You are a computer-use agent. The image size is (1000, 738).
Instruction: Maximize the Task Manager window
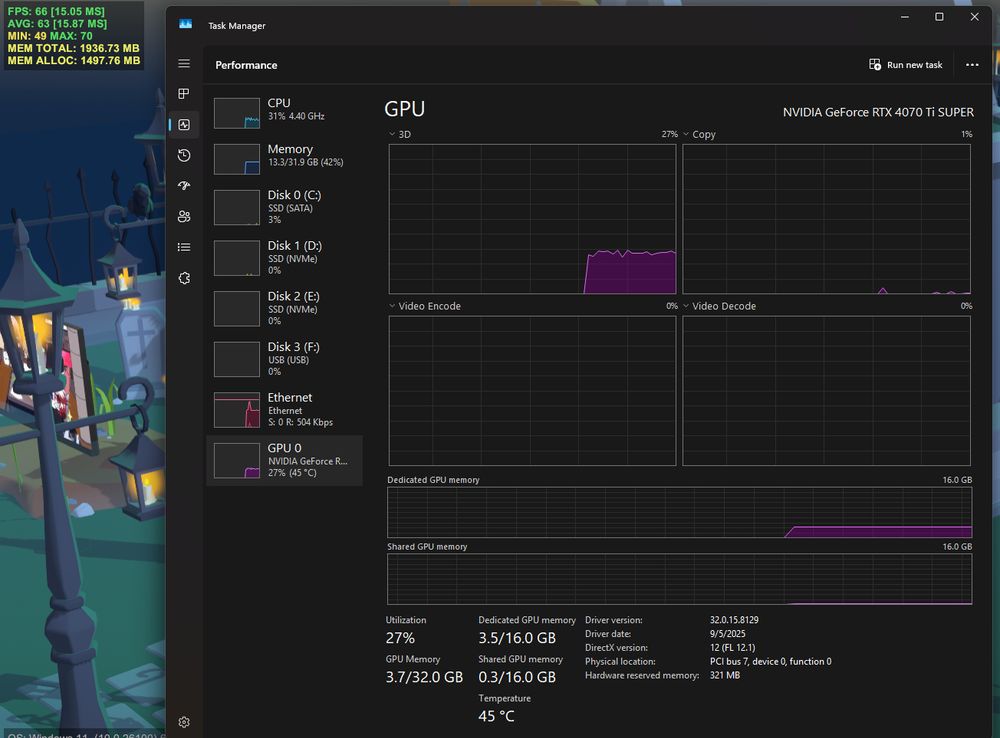tap(939, 17)
